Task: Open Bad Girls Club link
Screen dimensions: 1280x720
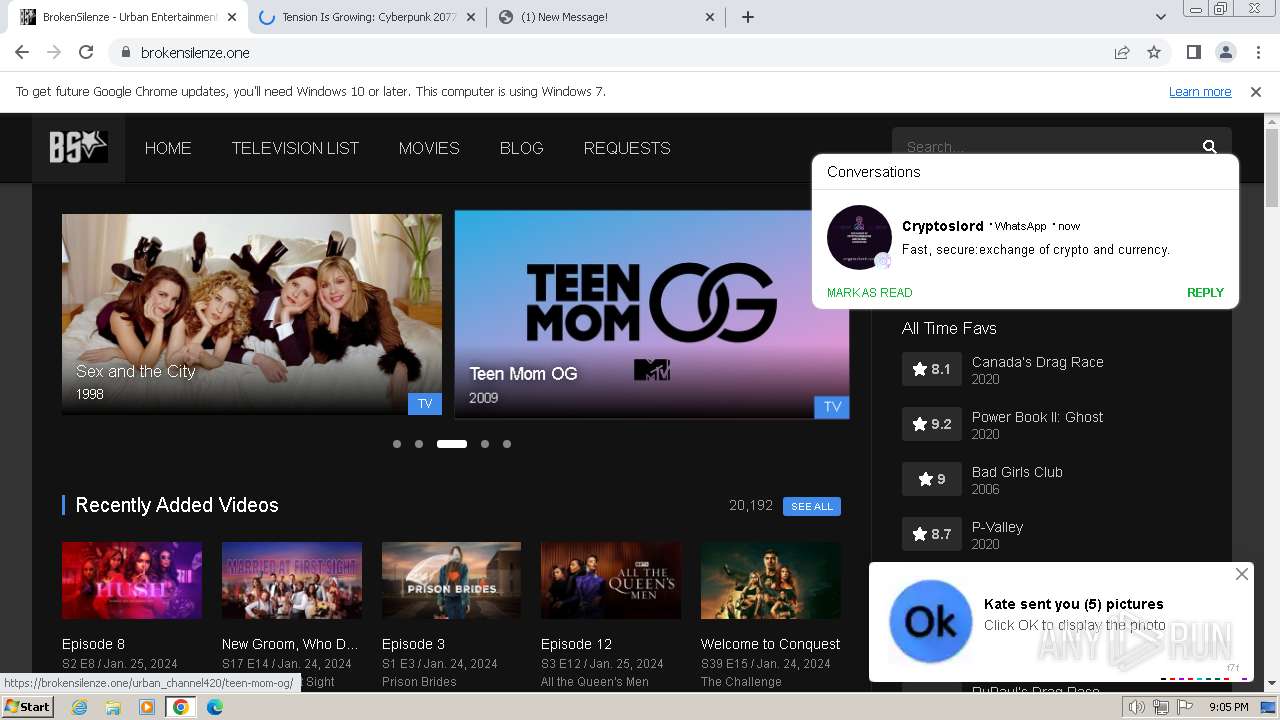Action: [1017, 472]
